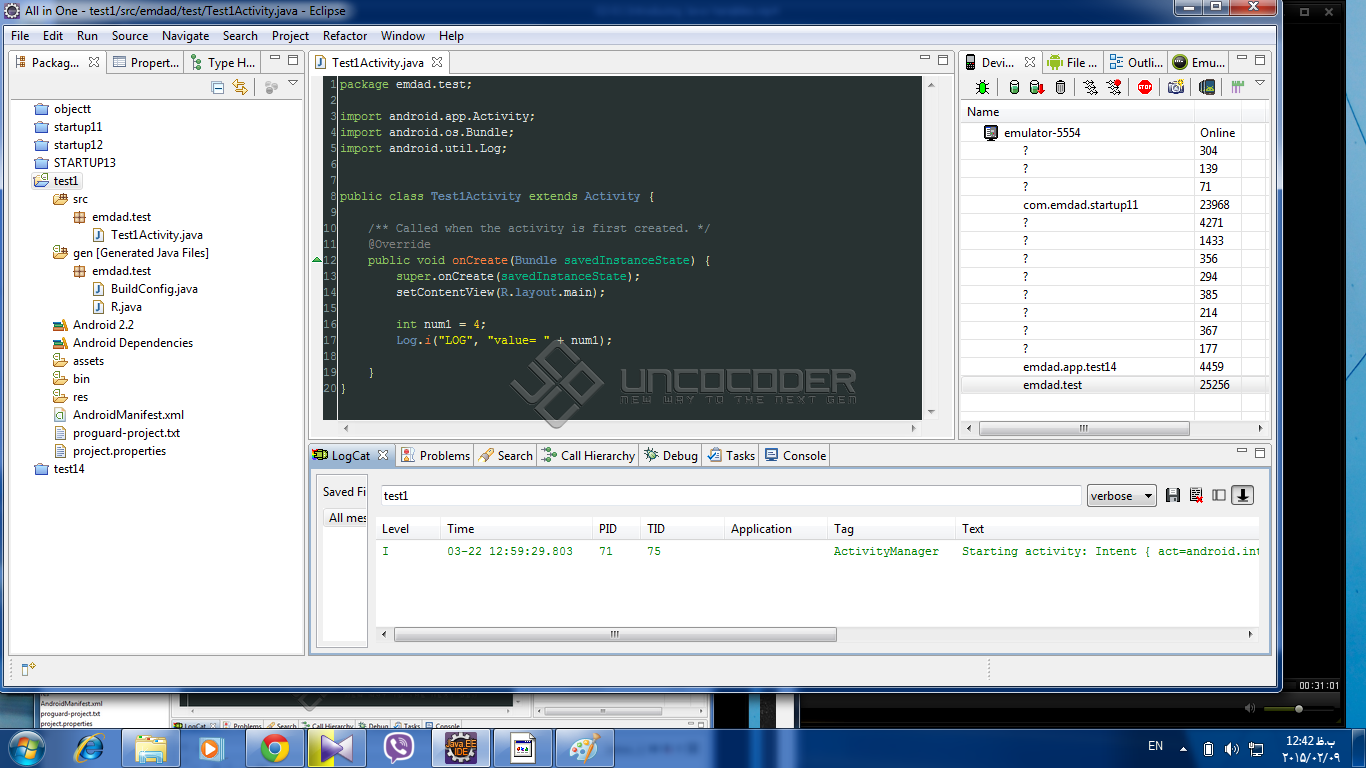Click the Devices panel horizontal scrollbar

[x=1084, y=429]
